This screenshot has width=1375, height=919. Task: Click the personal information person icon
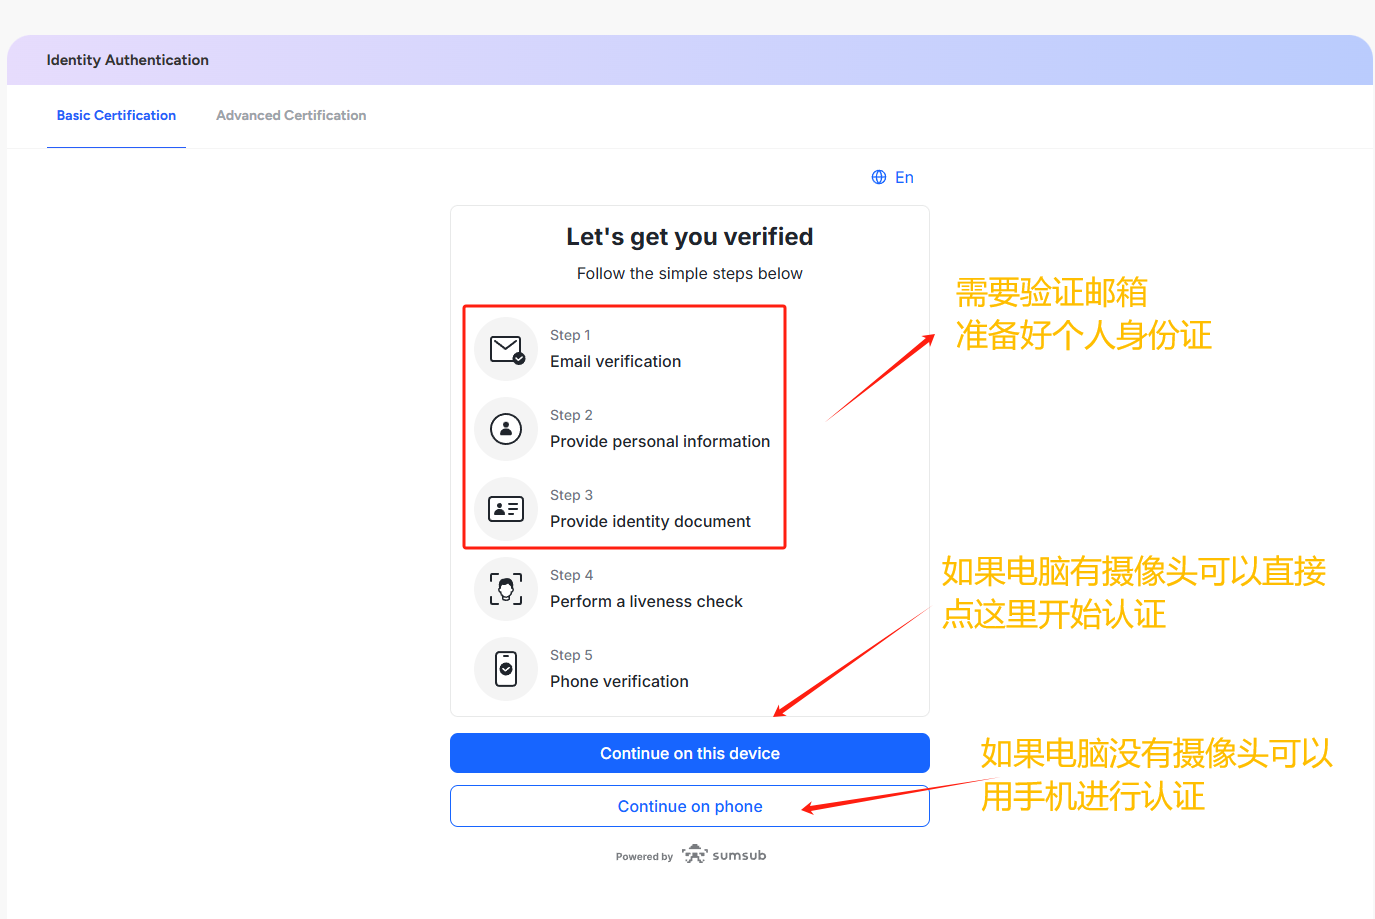pos(506,429)
